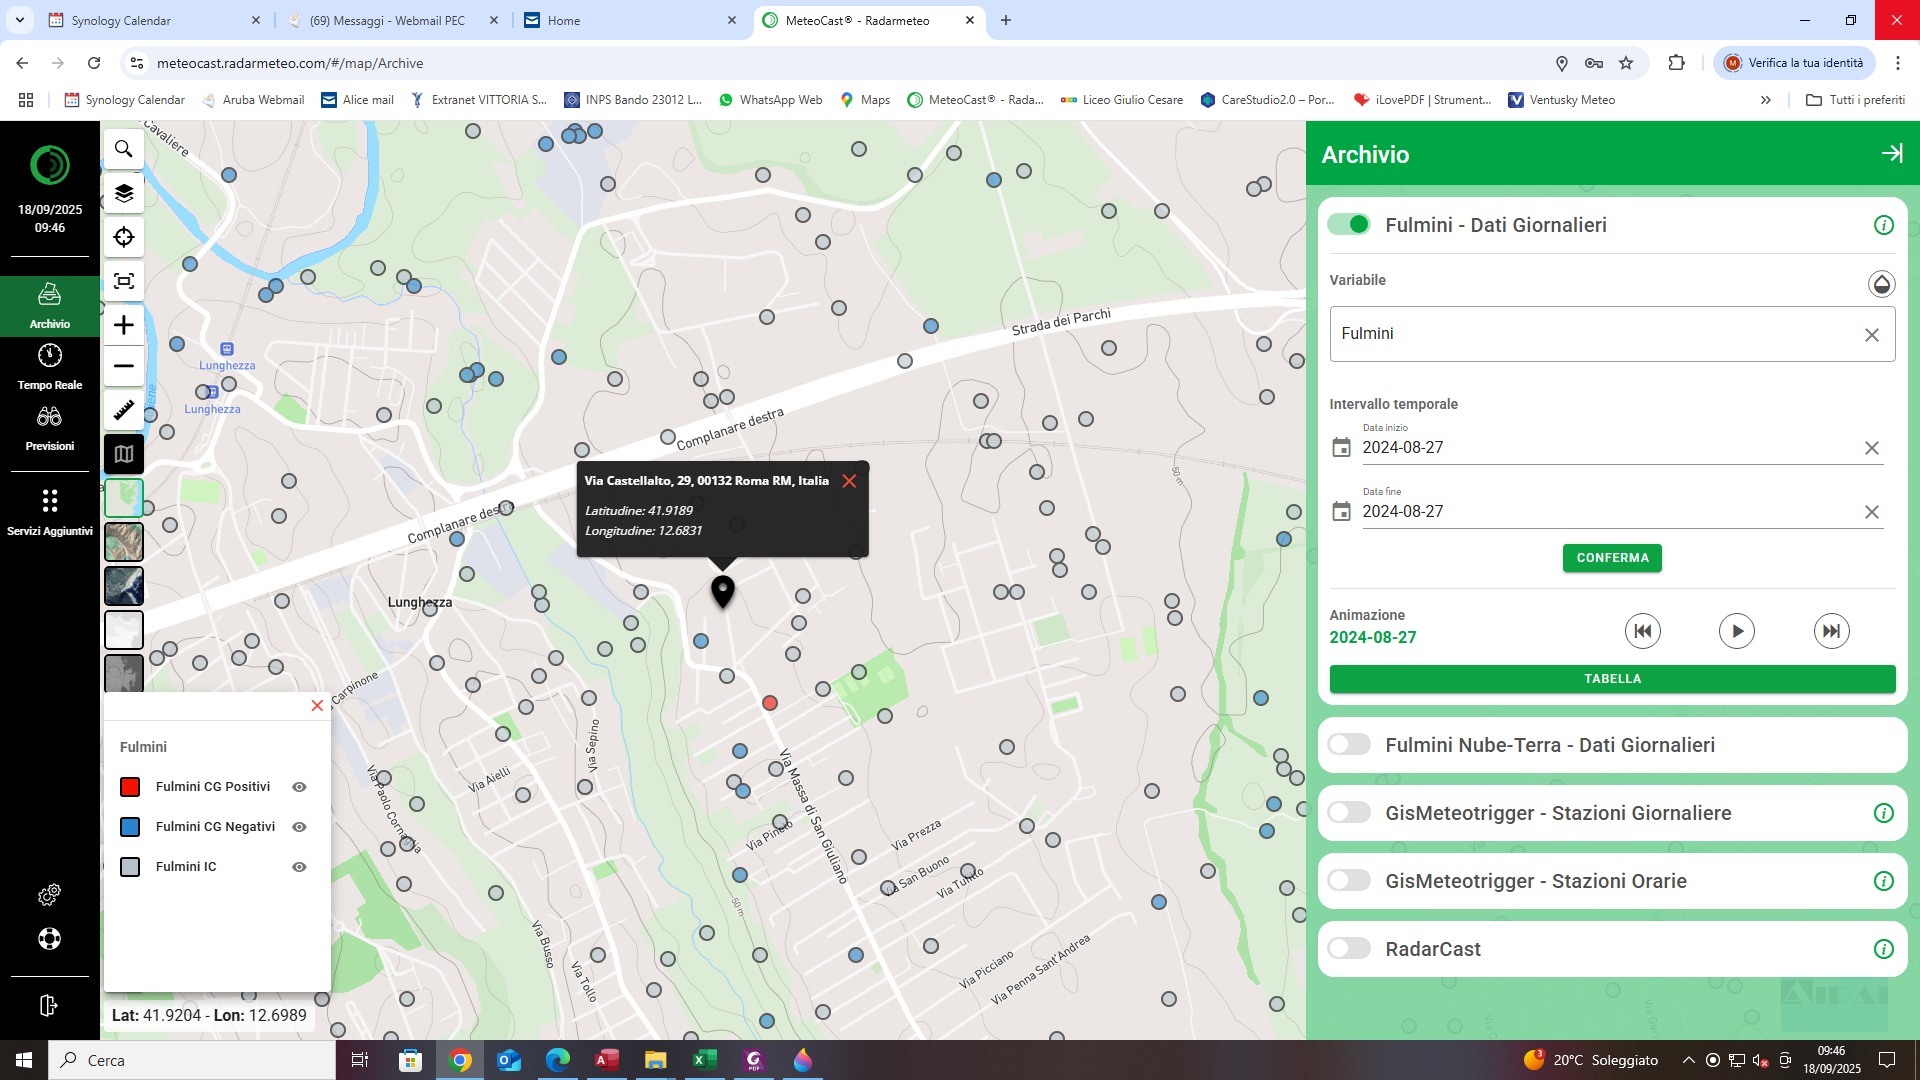Open the map layers stack icon
This screenshot has width=1920, height=1080.
[124, 193]
